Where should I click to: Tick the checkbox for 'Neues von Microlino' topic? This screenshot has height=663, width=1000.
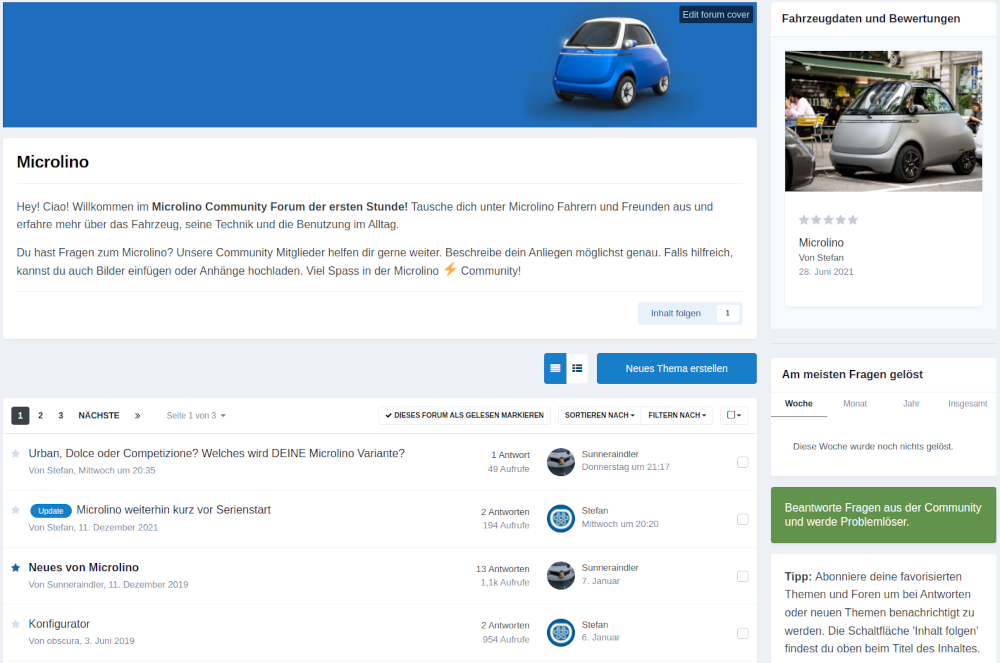coord(742,576)
